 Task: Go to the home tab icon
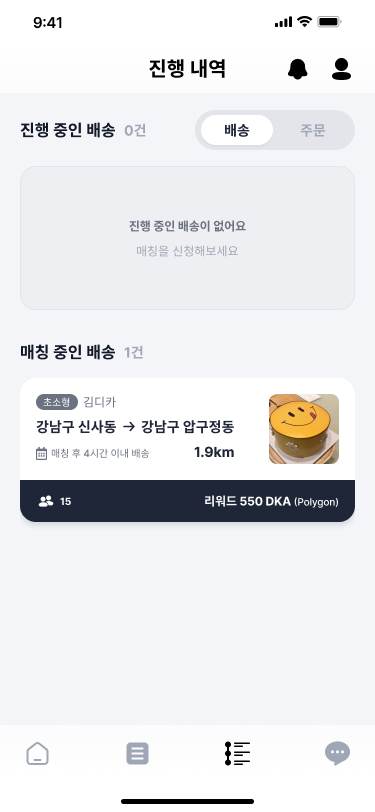pos(38,753)
